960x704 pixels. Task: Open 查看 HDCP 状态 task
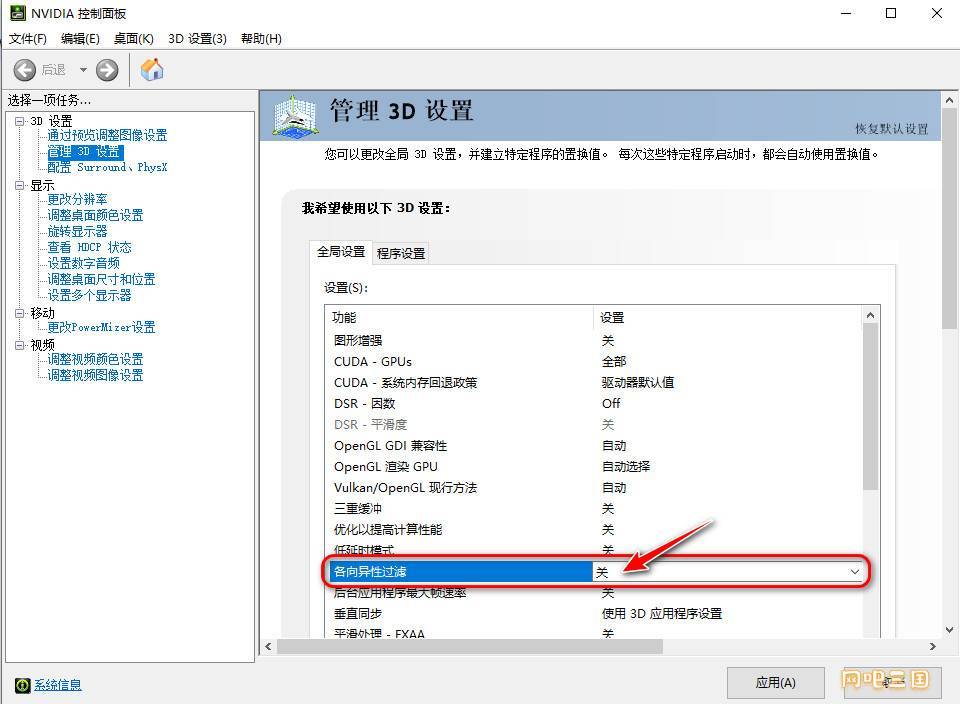pos(89,247)
